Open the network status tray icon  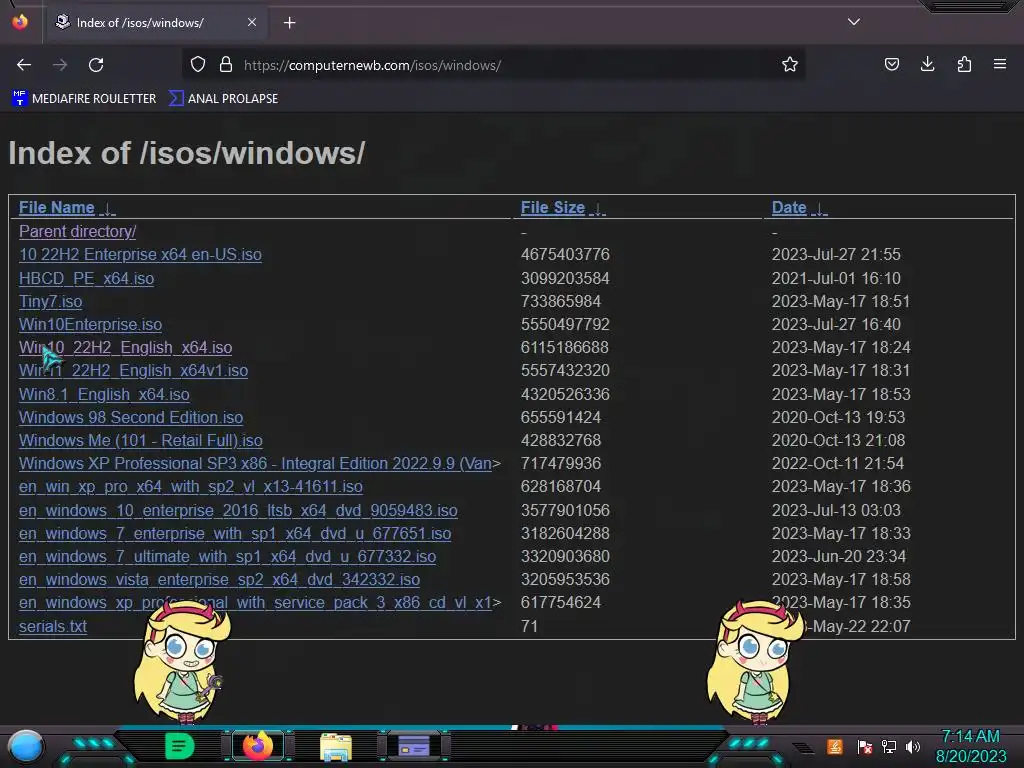pos(888,746)
